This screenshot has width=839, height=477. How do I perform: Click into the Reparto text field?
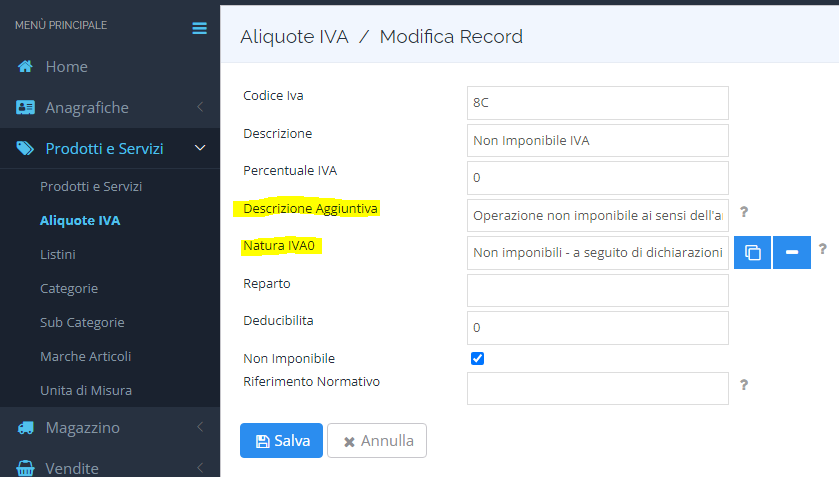[597, 291]
